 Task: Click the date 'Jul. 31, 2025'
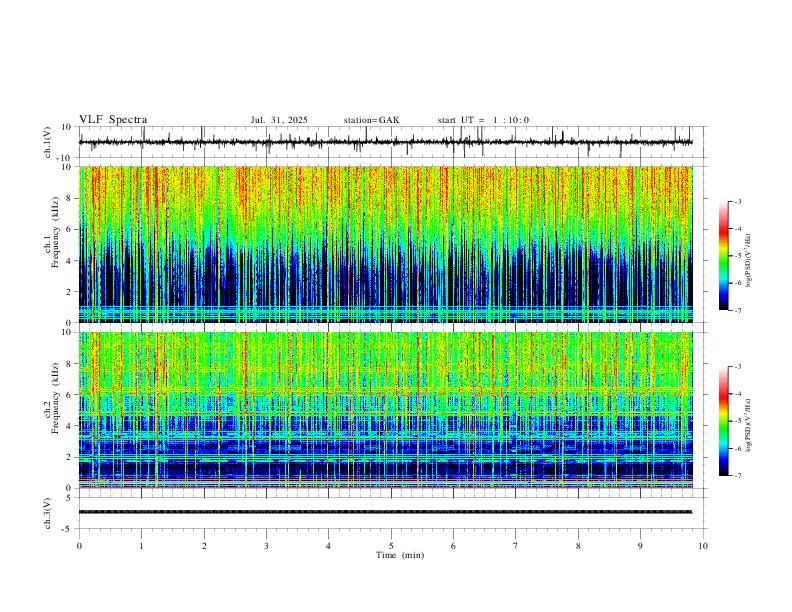click(279, 120)
